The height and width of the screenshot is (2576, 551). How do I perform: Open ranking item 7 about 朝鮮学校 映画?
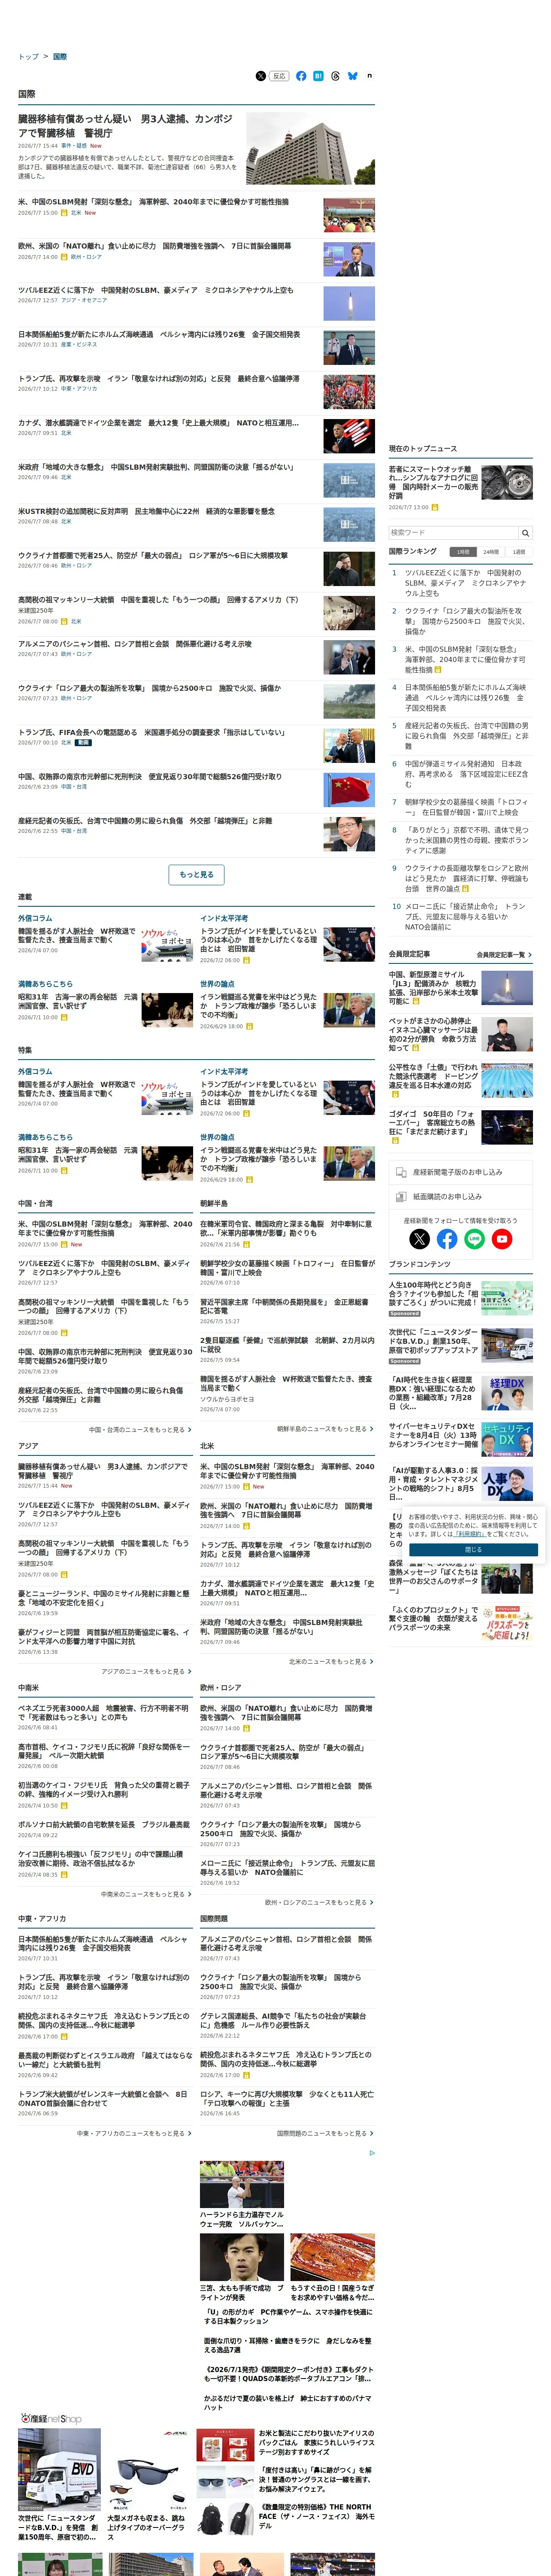coord(465,807)
